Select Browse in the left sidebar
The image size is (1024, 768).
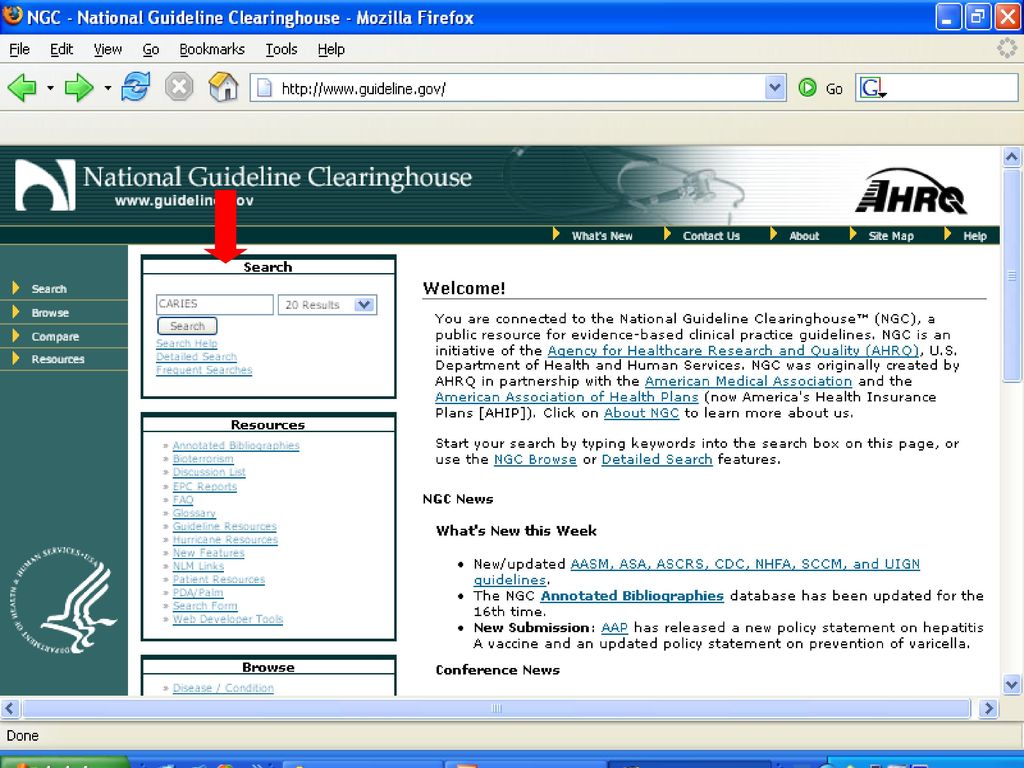point(50,313)
